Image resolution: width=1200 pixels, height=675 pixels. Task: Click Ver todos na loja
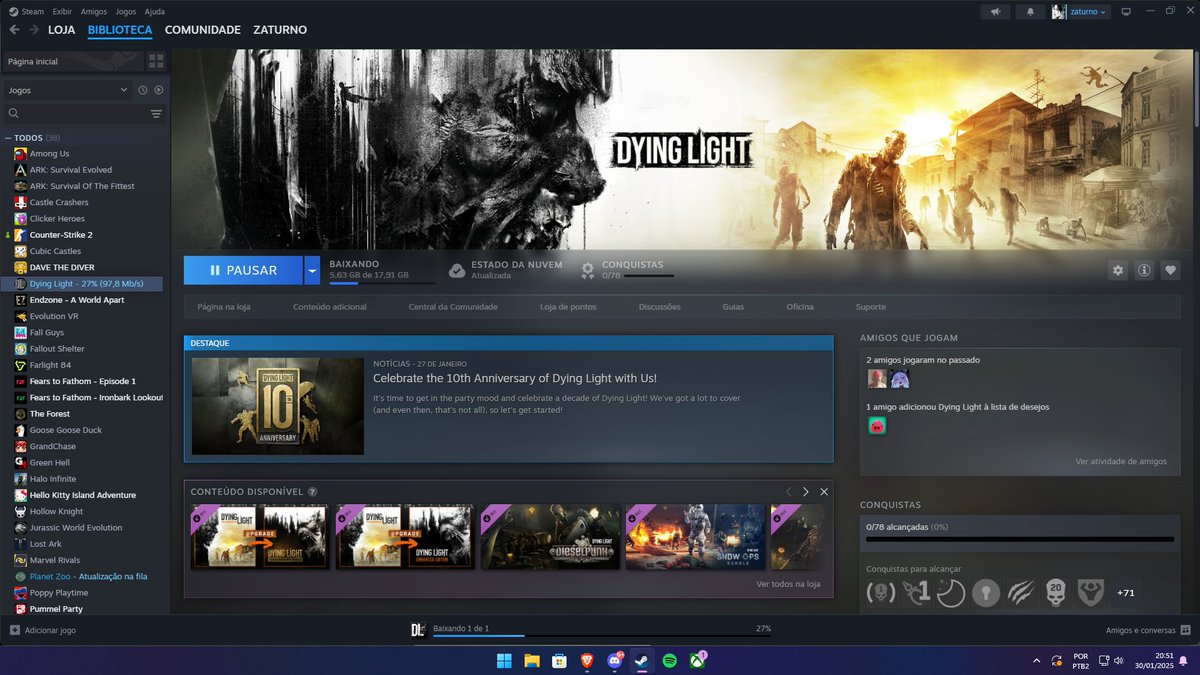(788, 584)
